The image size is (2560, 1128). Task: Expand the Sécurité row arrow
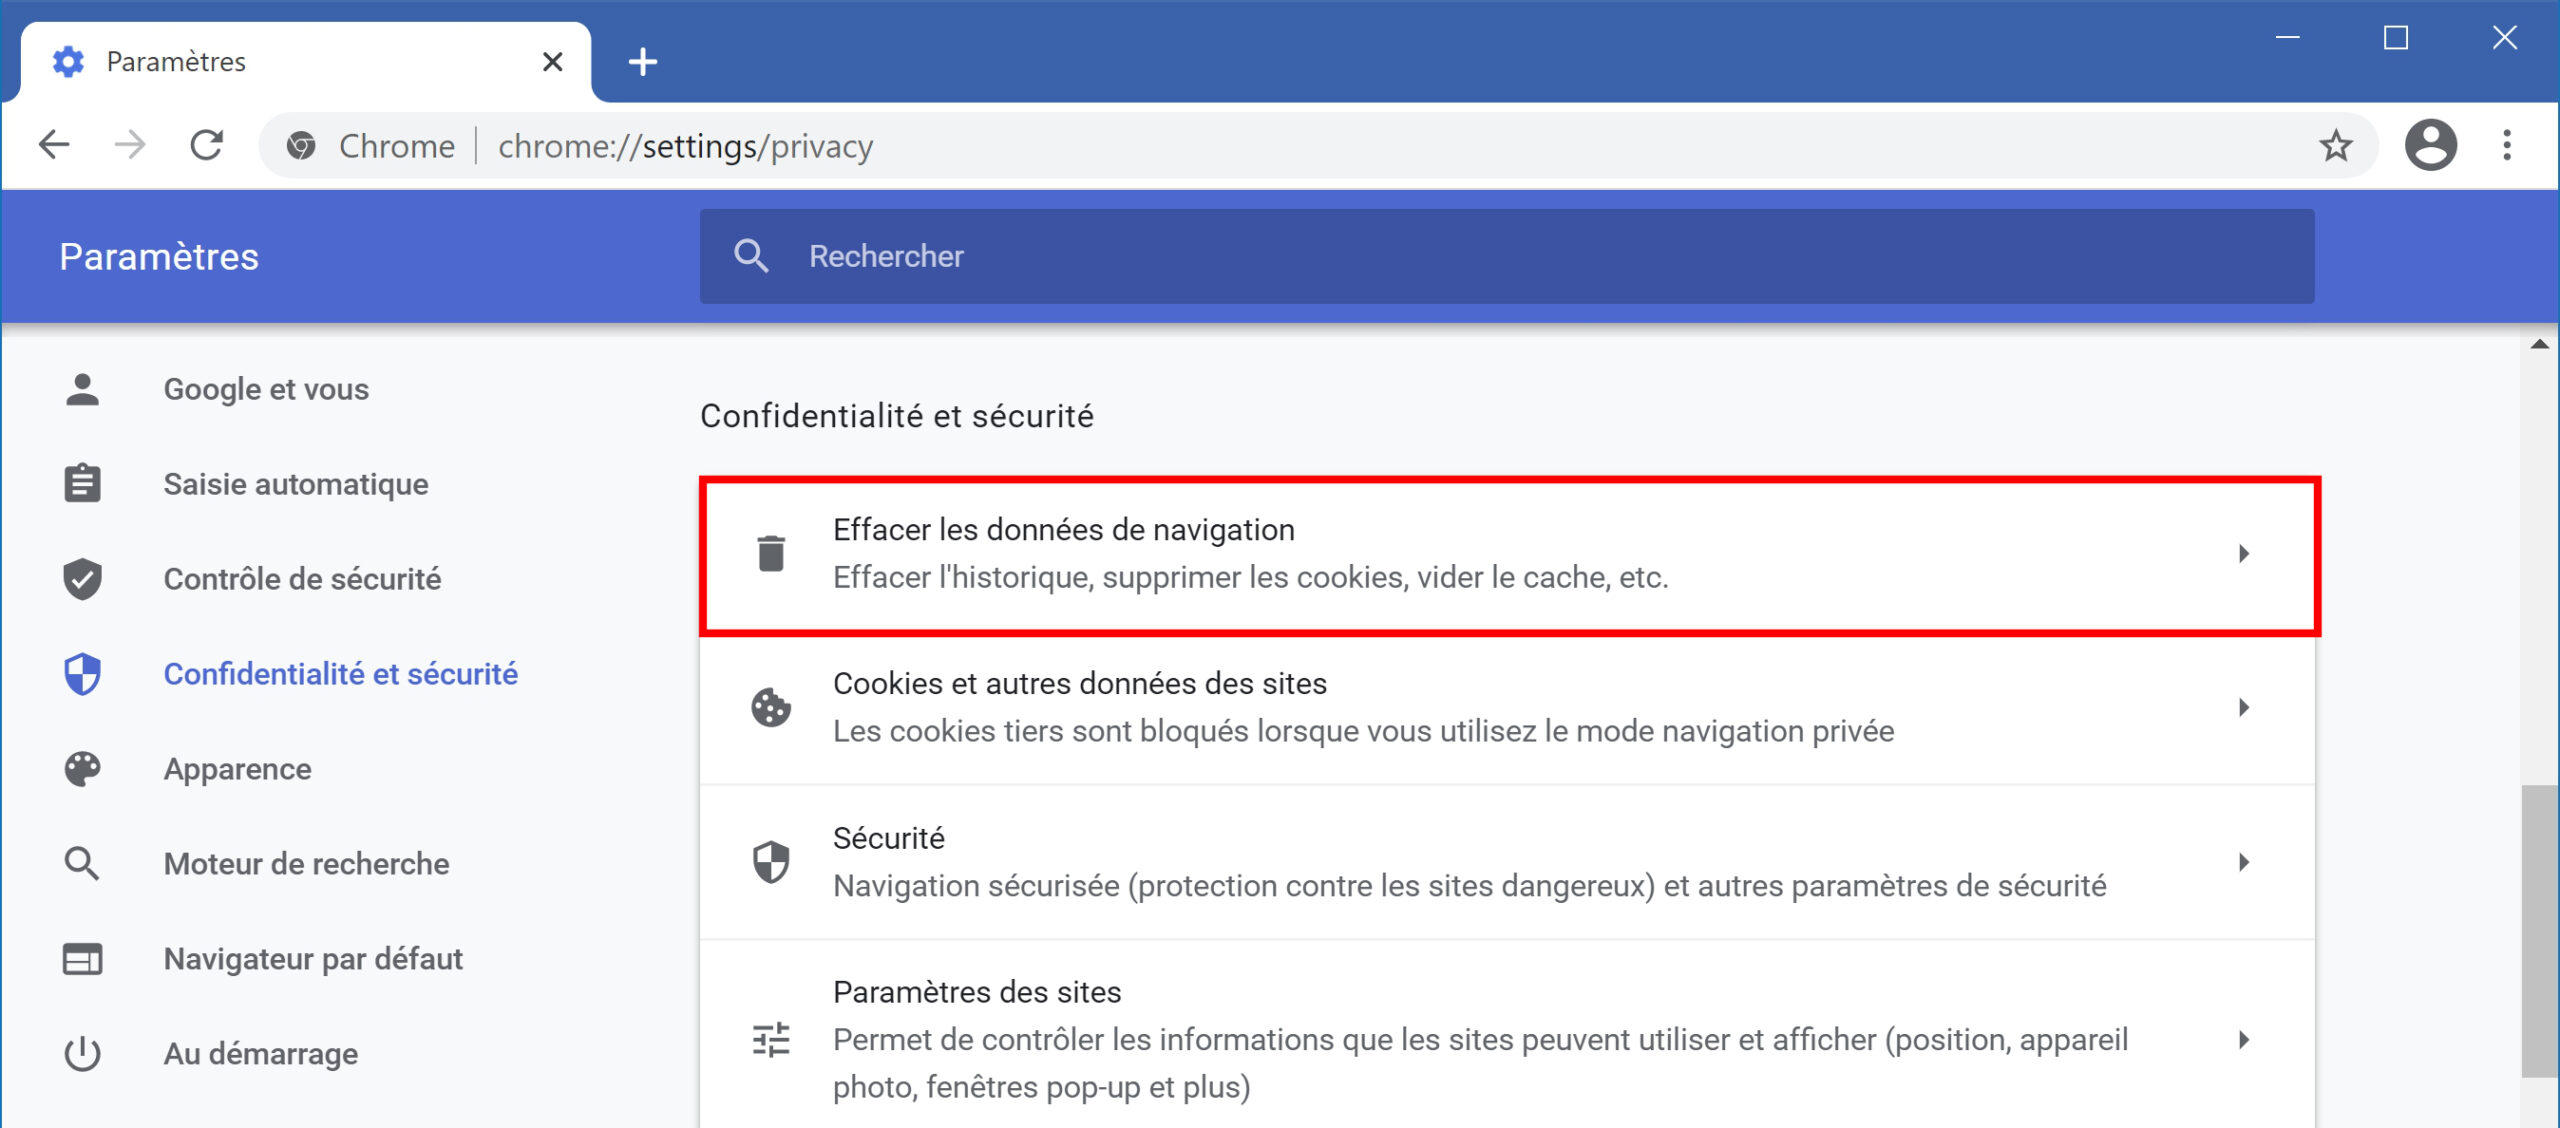pyautogui.click(x=2244, y=861)
